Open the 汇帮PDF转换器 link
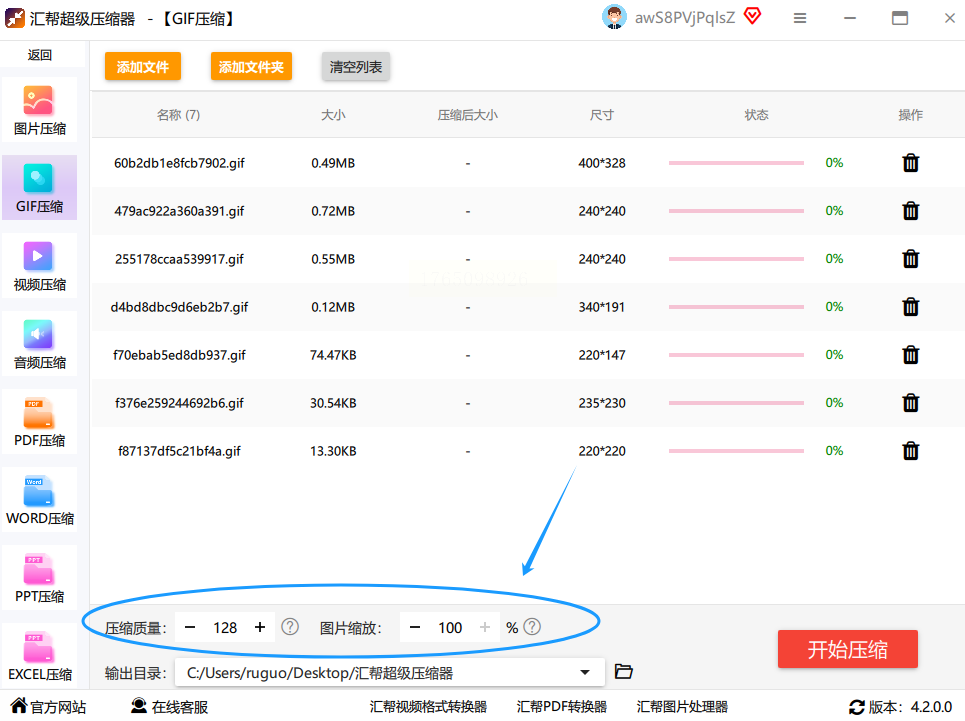This screenshot has width=965, height=721. [561, 707]
